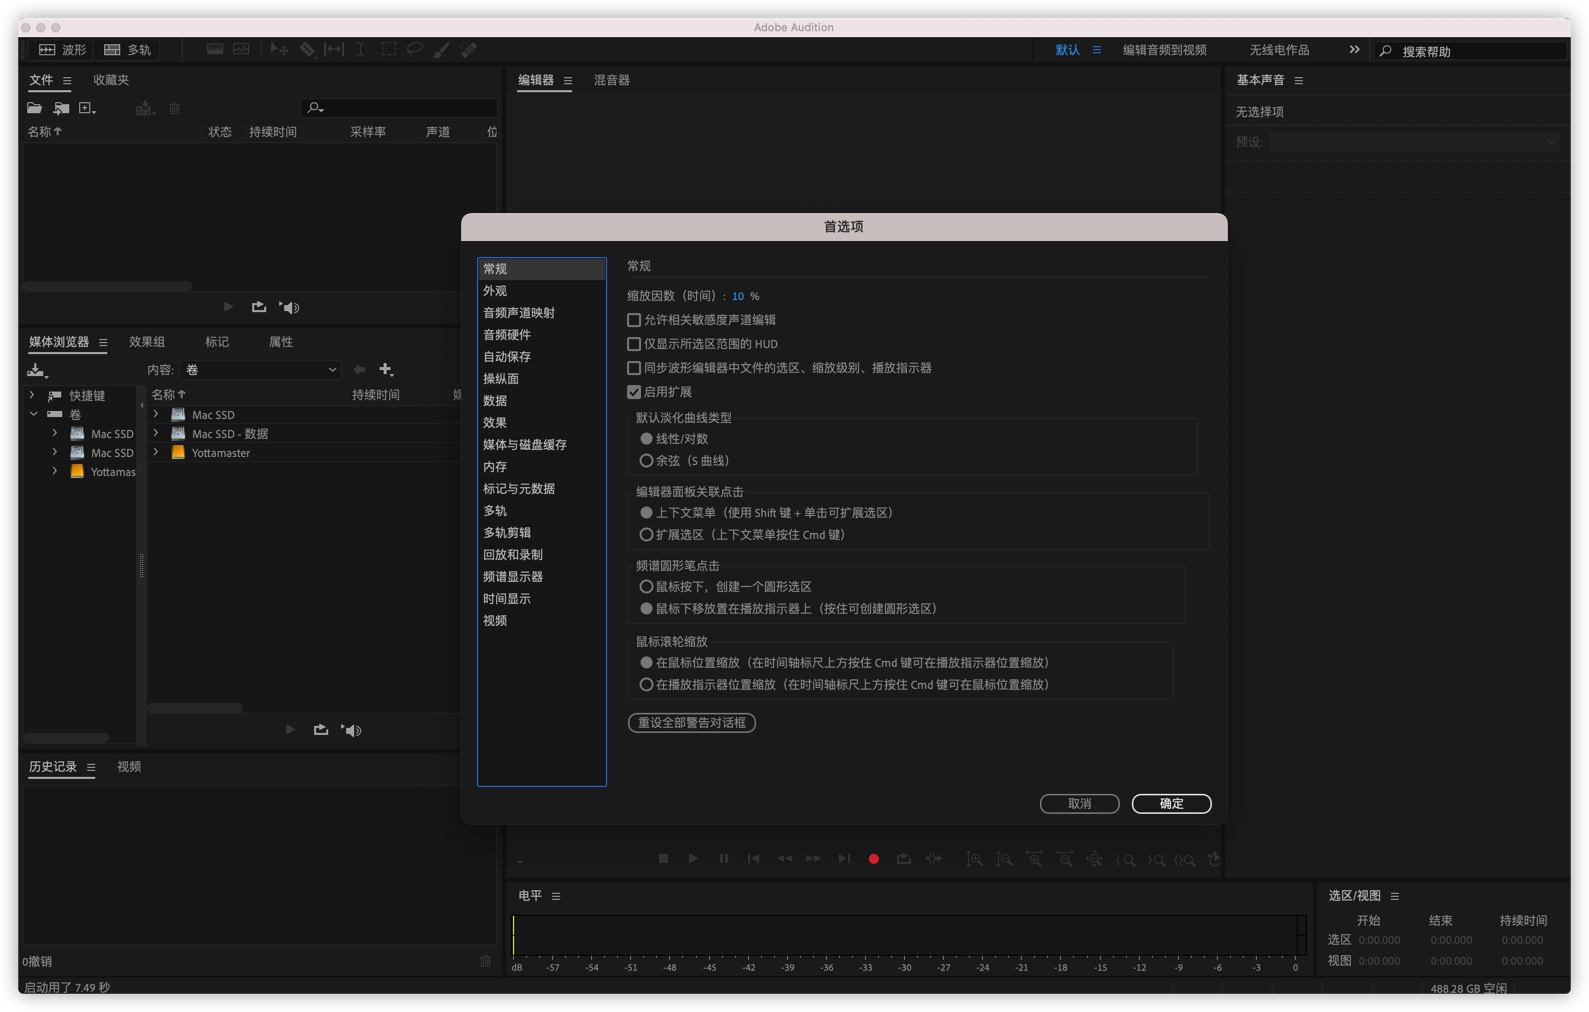
Task: Click 无线电作品 workspace link
Action: (x=1279, y=50)
